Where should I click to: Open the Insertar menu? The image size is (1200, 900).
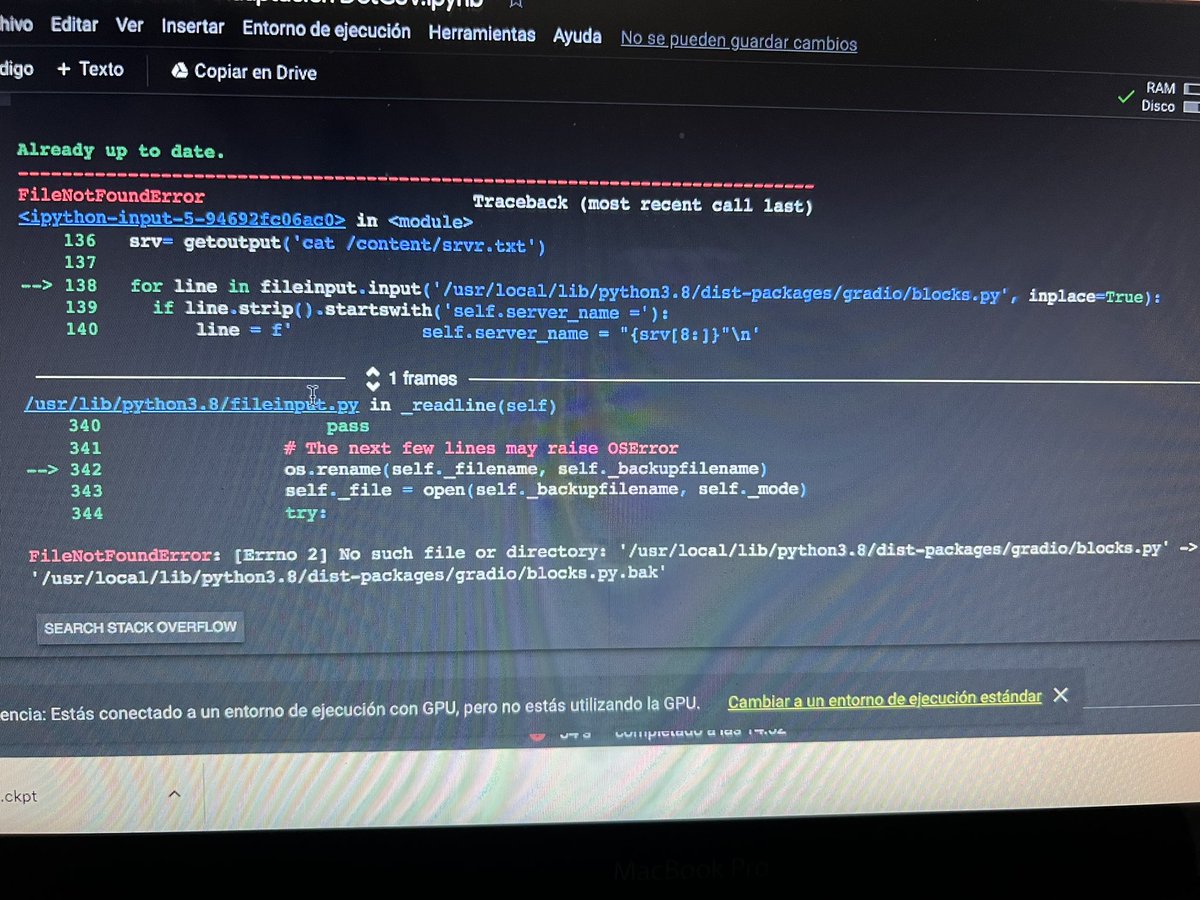point(193,27)
